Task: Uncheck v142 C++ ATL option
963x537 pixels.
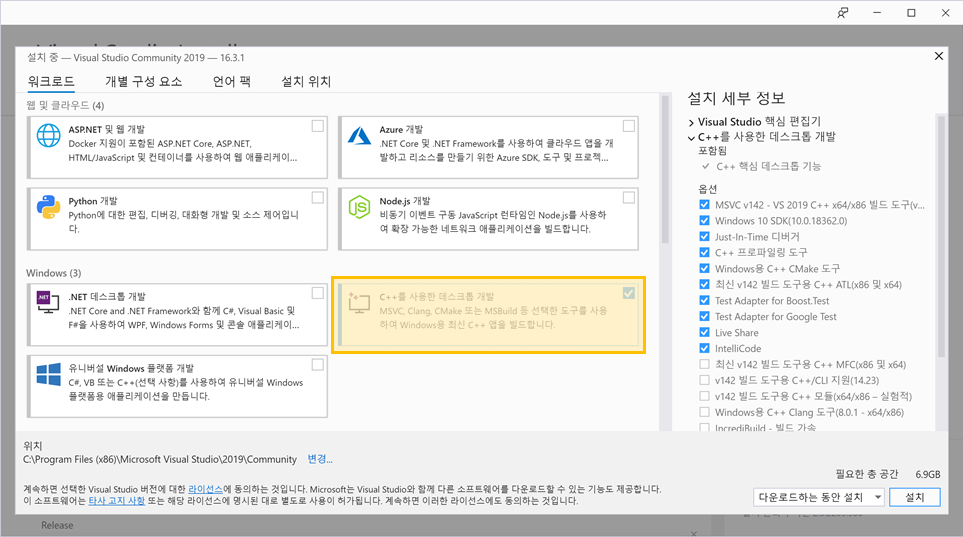Action: point(704,284)
